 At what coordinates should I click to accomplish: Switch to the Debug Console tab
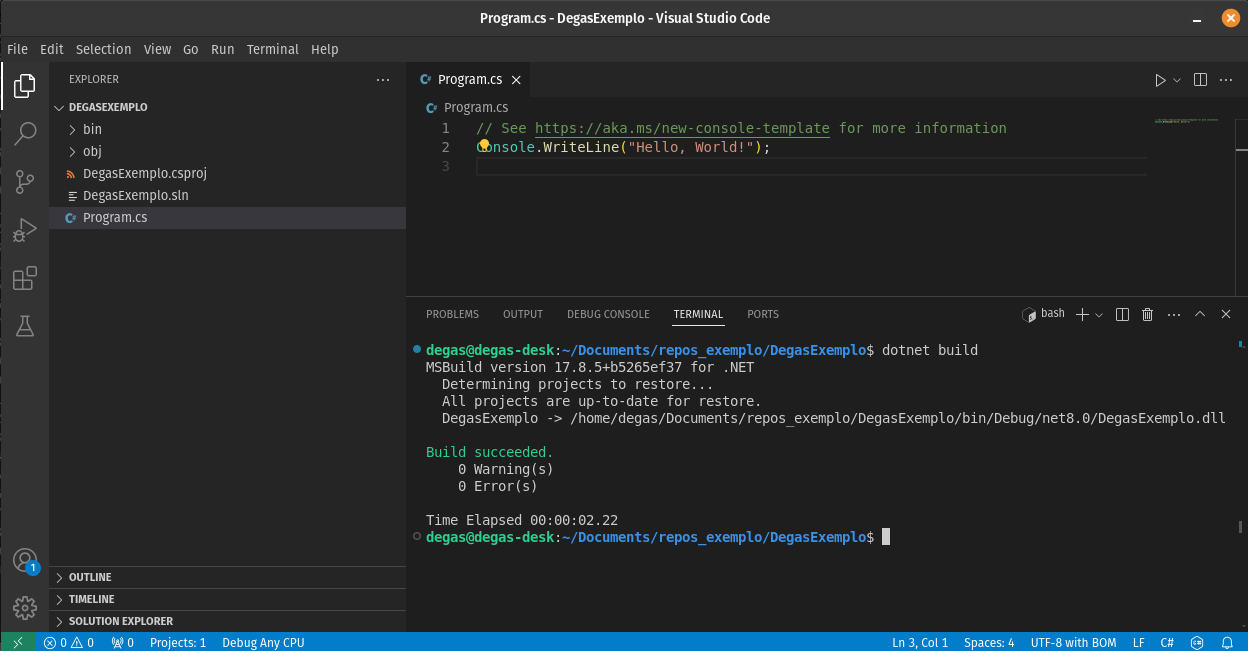608,314
